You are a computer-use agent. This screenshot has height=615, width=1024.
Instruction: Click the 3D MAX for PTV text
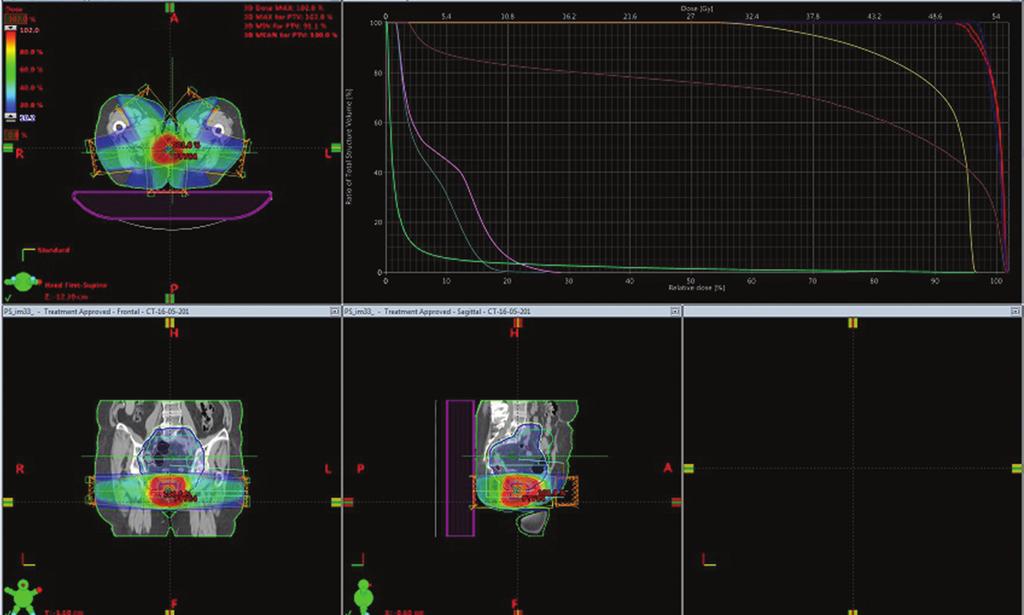289,18
